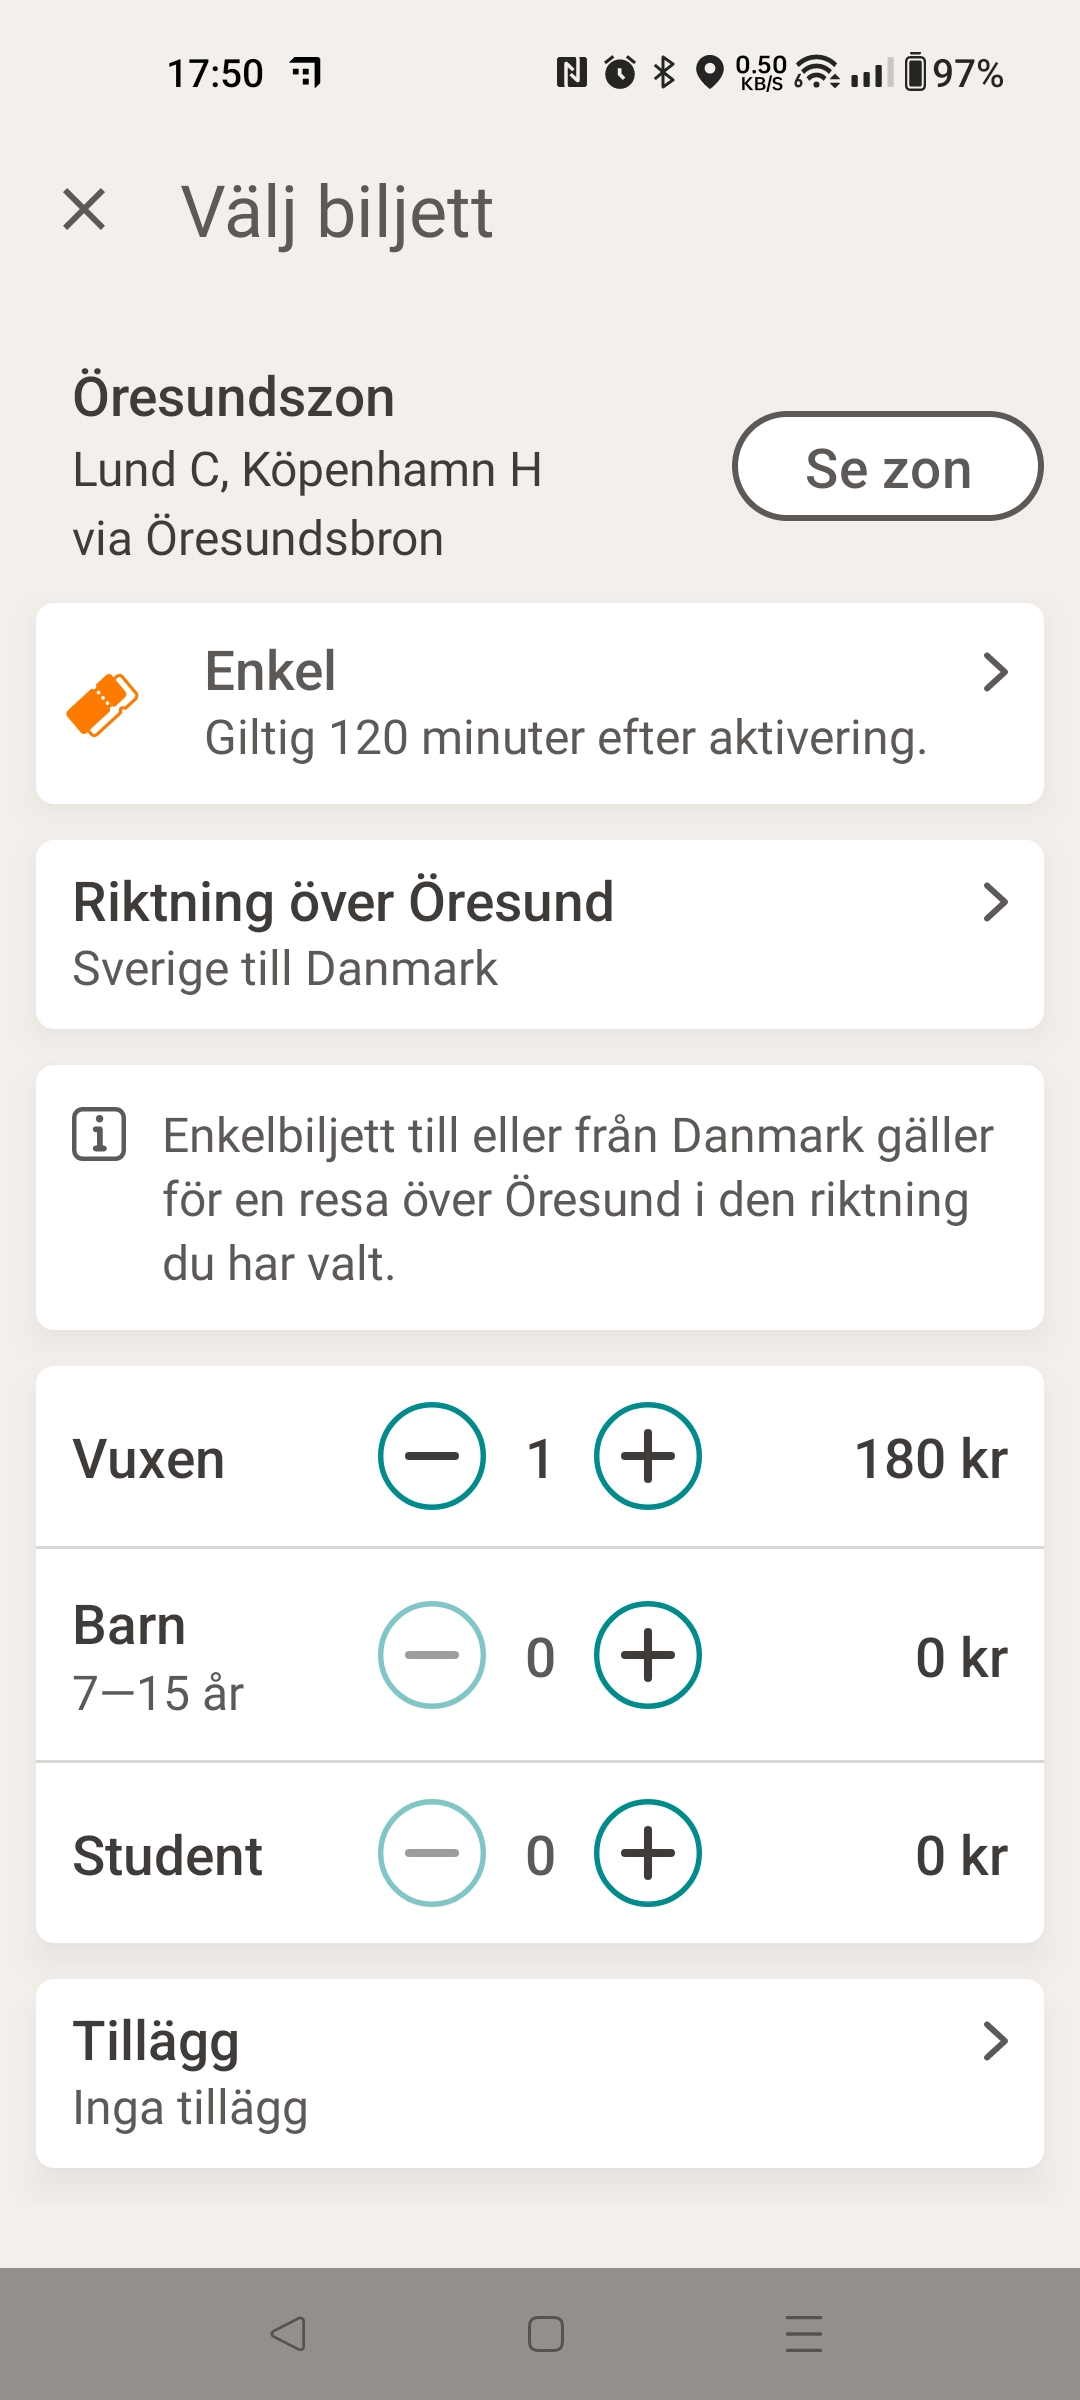Tap Android home navigation button

pyautogui.click(x=545, y=2333)
